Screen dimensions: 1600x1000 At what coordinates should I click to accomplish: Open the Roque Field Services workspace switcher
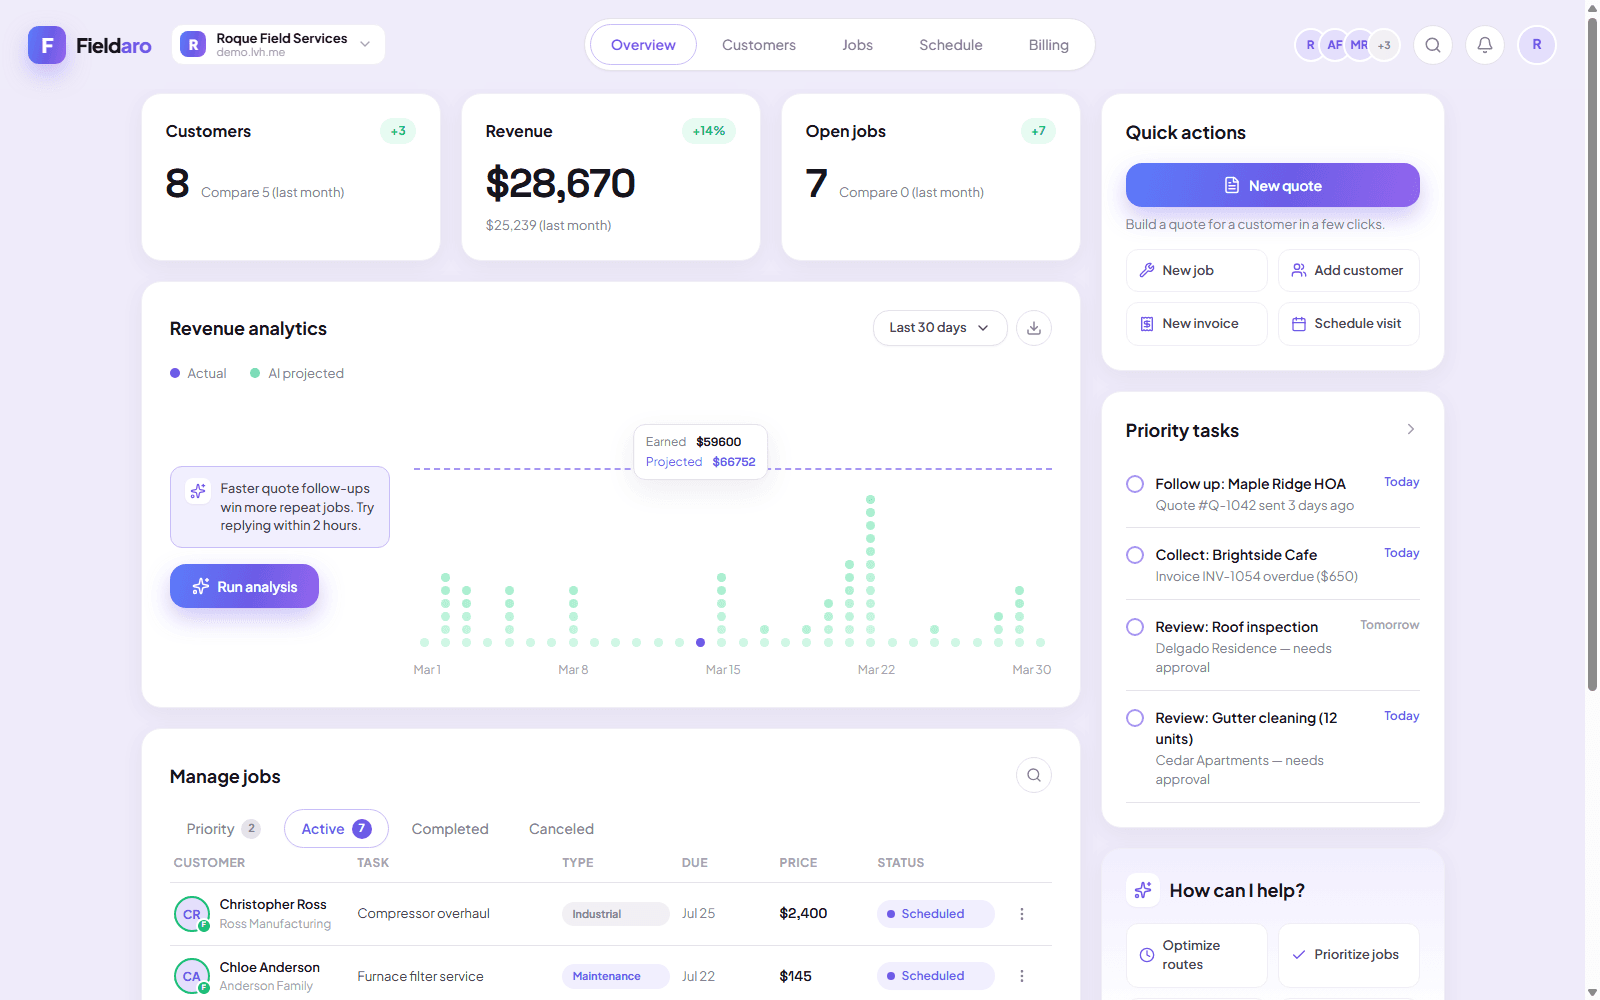click(x=278, y=45)
